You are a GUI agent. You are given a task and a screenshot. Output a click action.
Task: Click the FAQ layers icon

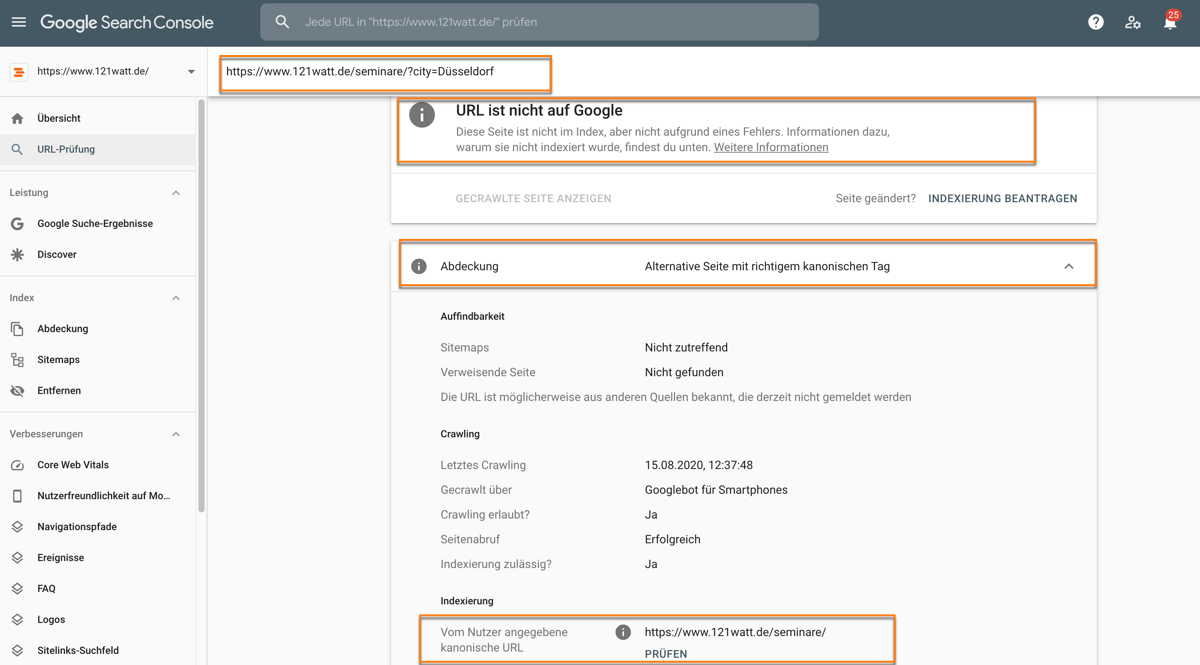point(17,589)
